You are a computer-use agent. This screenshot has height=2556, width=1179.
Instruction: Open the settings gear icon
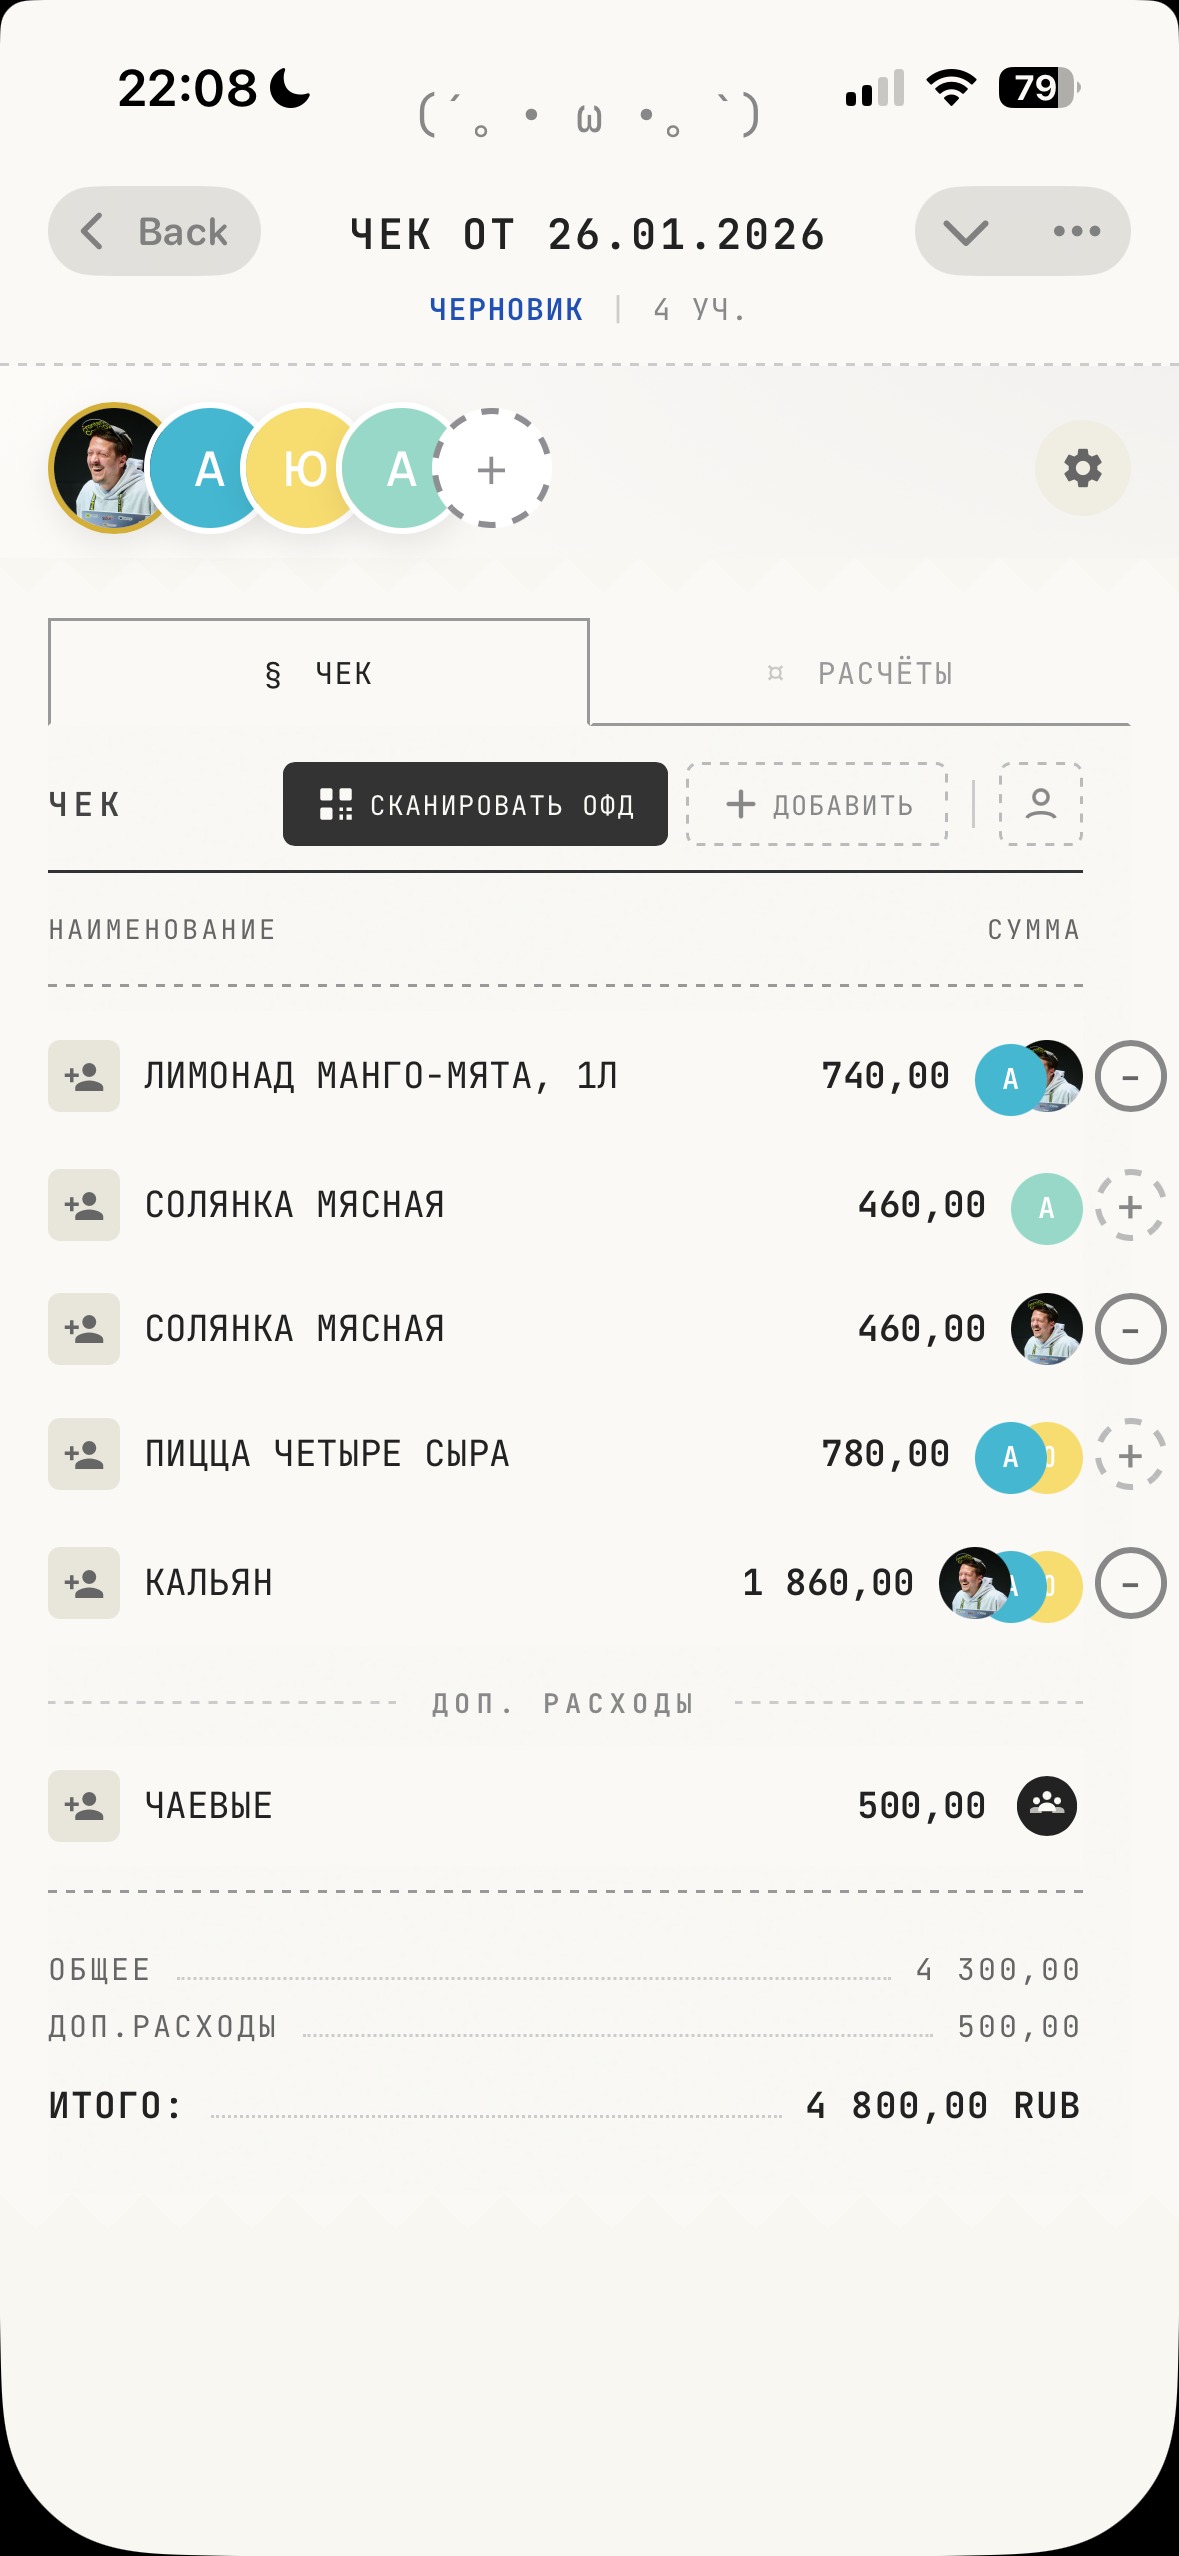pyautogui.click(x=1082, y=468)
